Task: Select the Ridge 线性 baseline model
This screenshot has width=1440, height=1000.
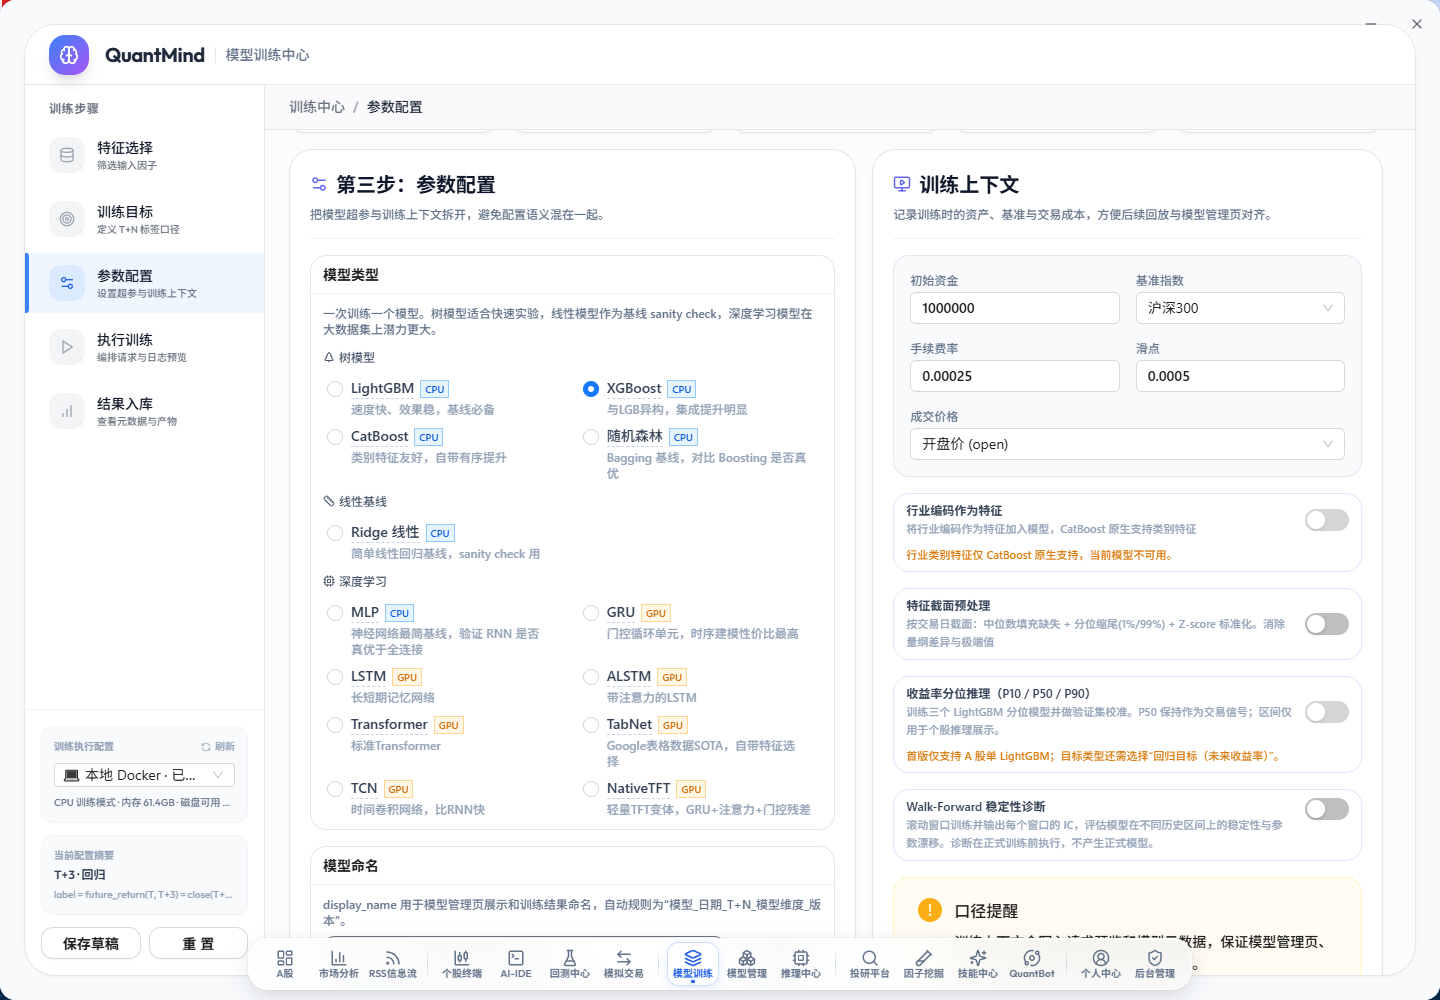Action: pyautogui.click(x=335, y=533)
